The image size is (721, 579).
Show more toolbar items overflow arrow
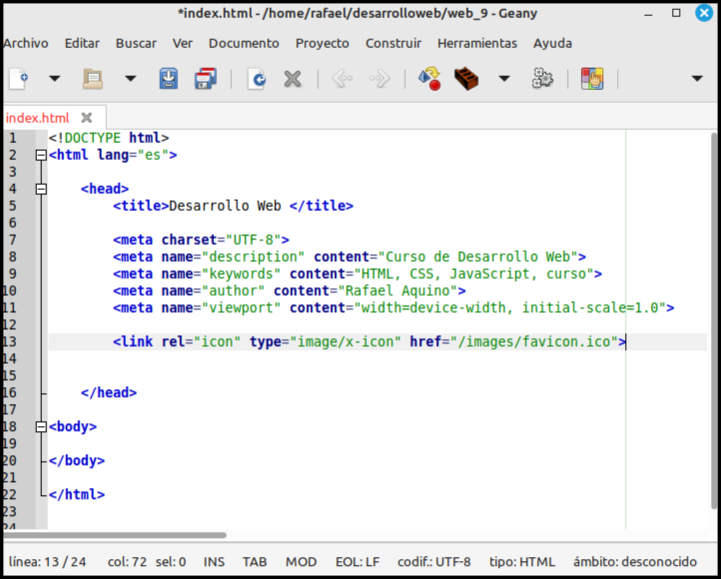697,79
